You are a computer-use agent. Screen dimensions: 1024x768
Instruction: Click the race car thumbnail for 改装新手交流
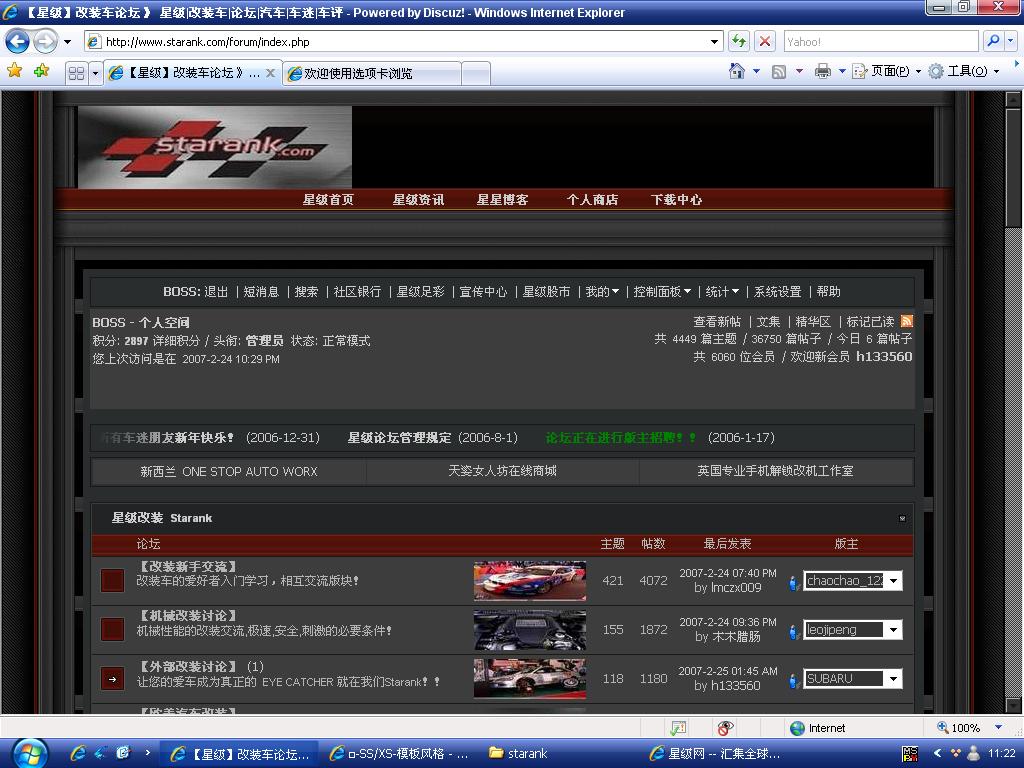click(x=530, y=581)
